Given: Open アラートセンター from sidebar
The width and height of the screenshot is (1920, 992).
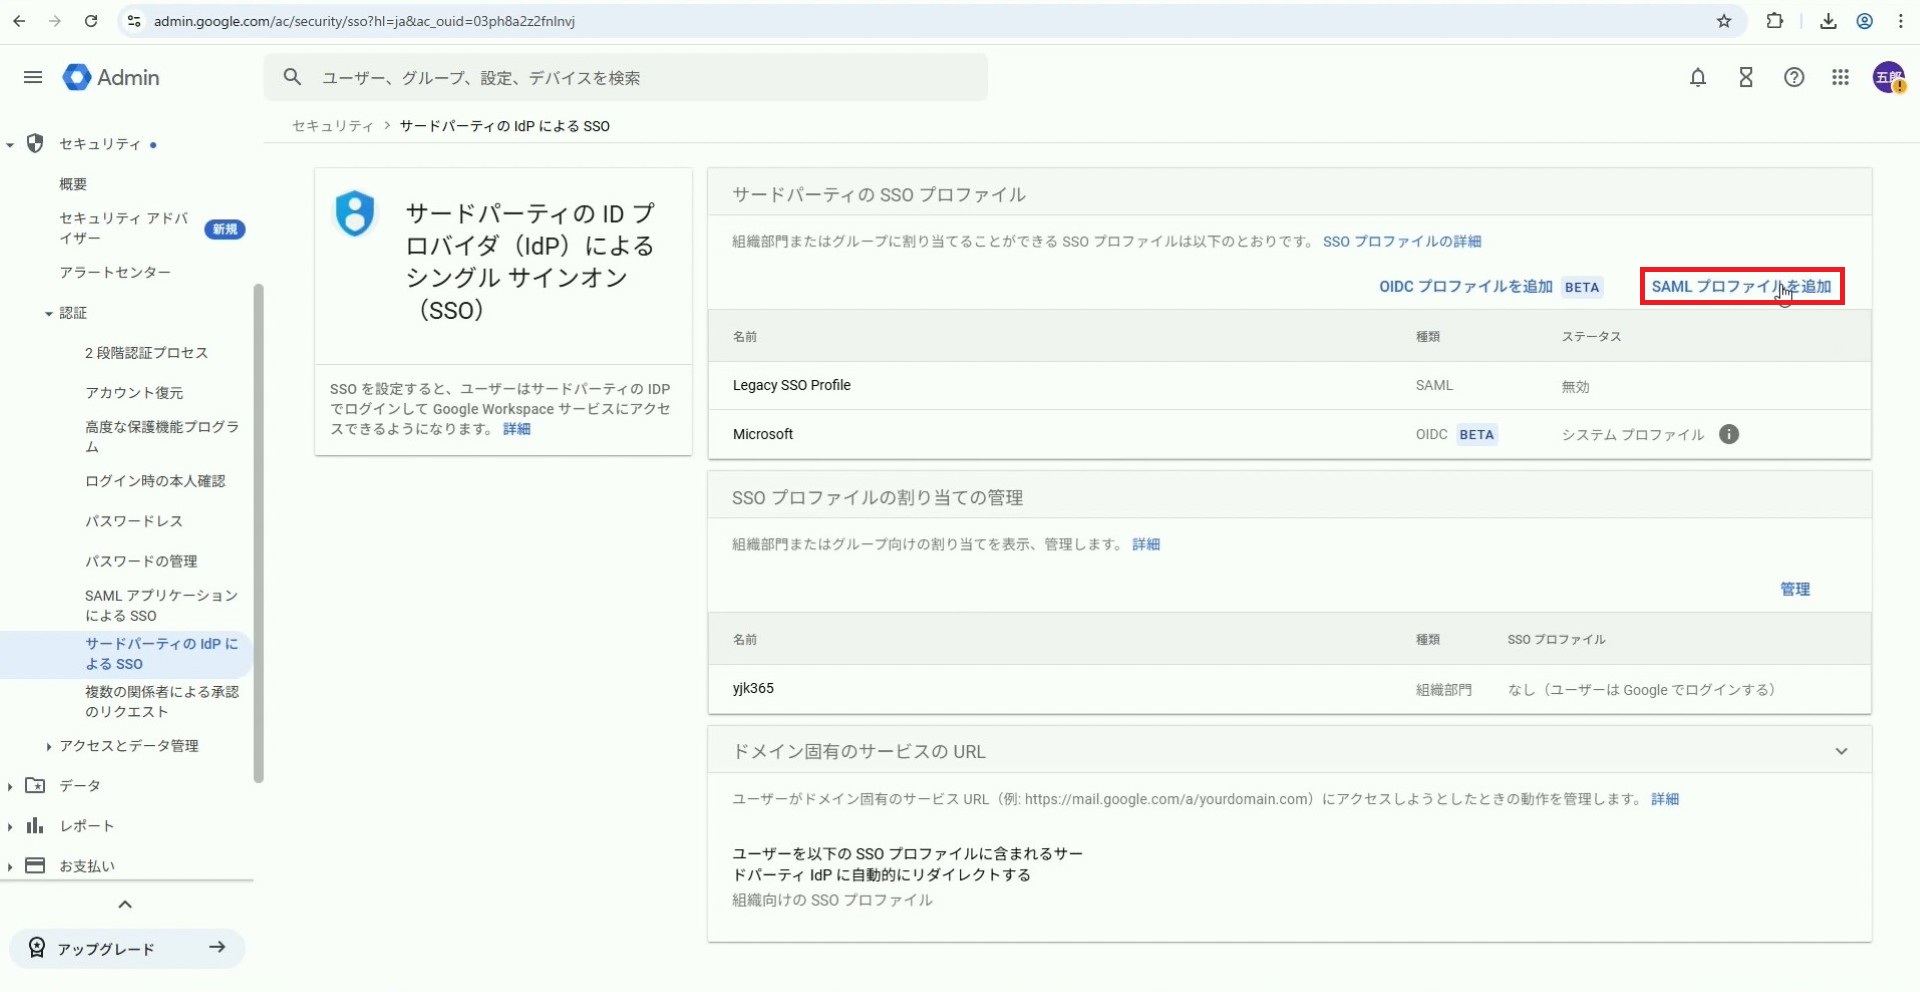Looking at the screenshot, I should (x=115, y=272).
